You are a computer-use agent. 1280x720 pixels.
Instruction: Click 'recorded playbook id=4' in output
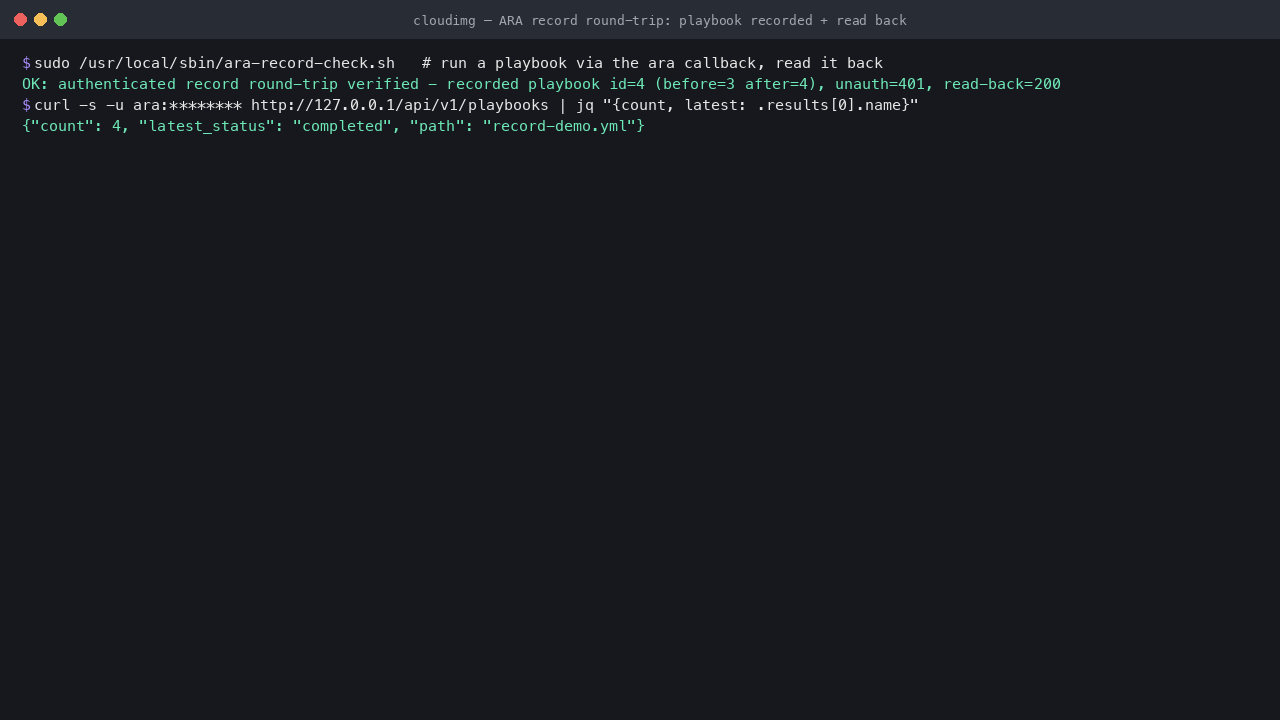(546, 84)
